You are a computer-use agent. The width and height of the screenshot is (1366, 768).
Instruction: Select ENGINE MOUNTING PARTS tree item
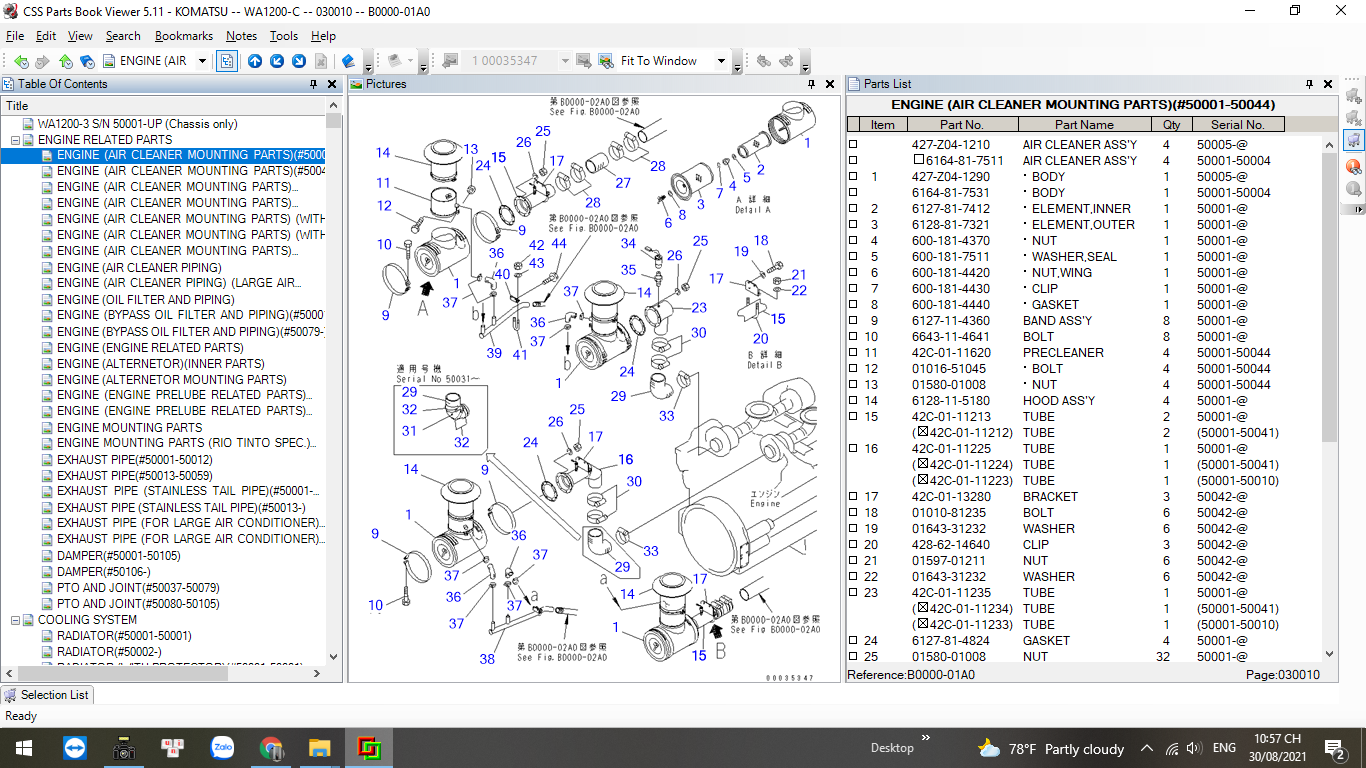click(129, 428)
